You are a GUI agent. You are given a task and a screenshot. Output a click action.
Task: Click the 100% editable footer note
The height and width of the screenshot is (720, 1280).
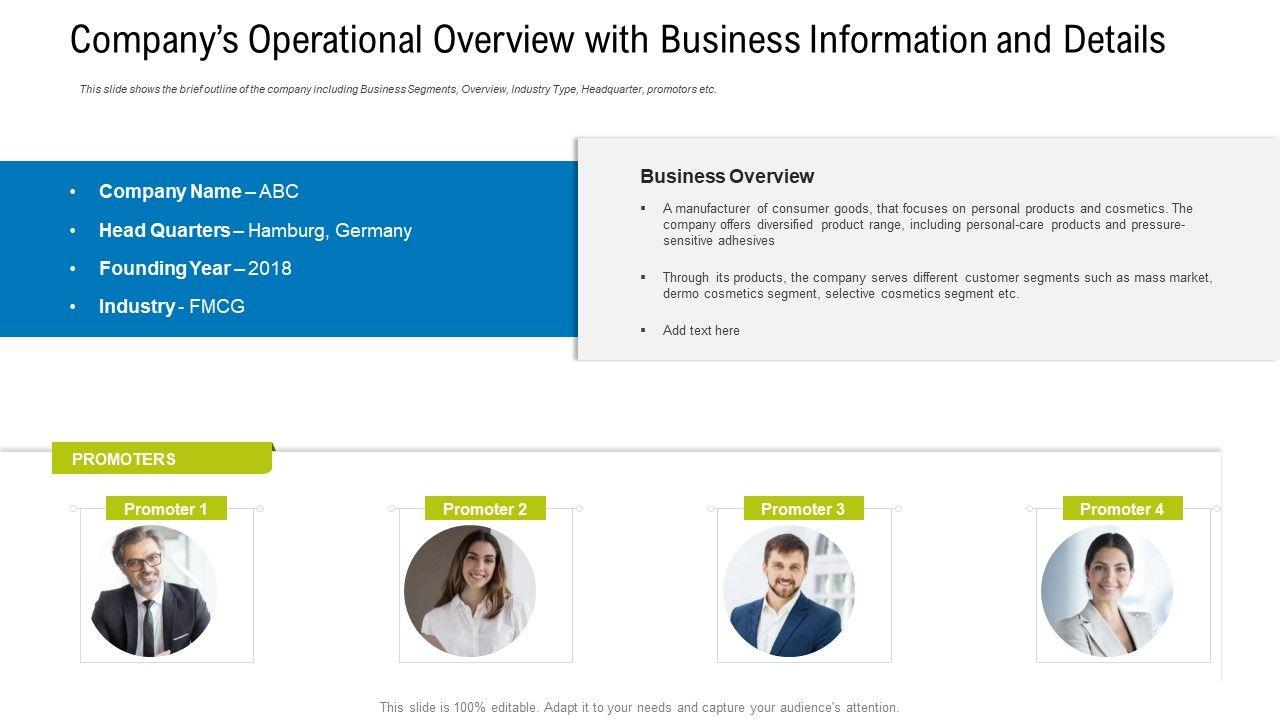click(640, 707)
